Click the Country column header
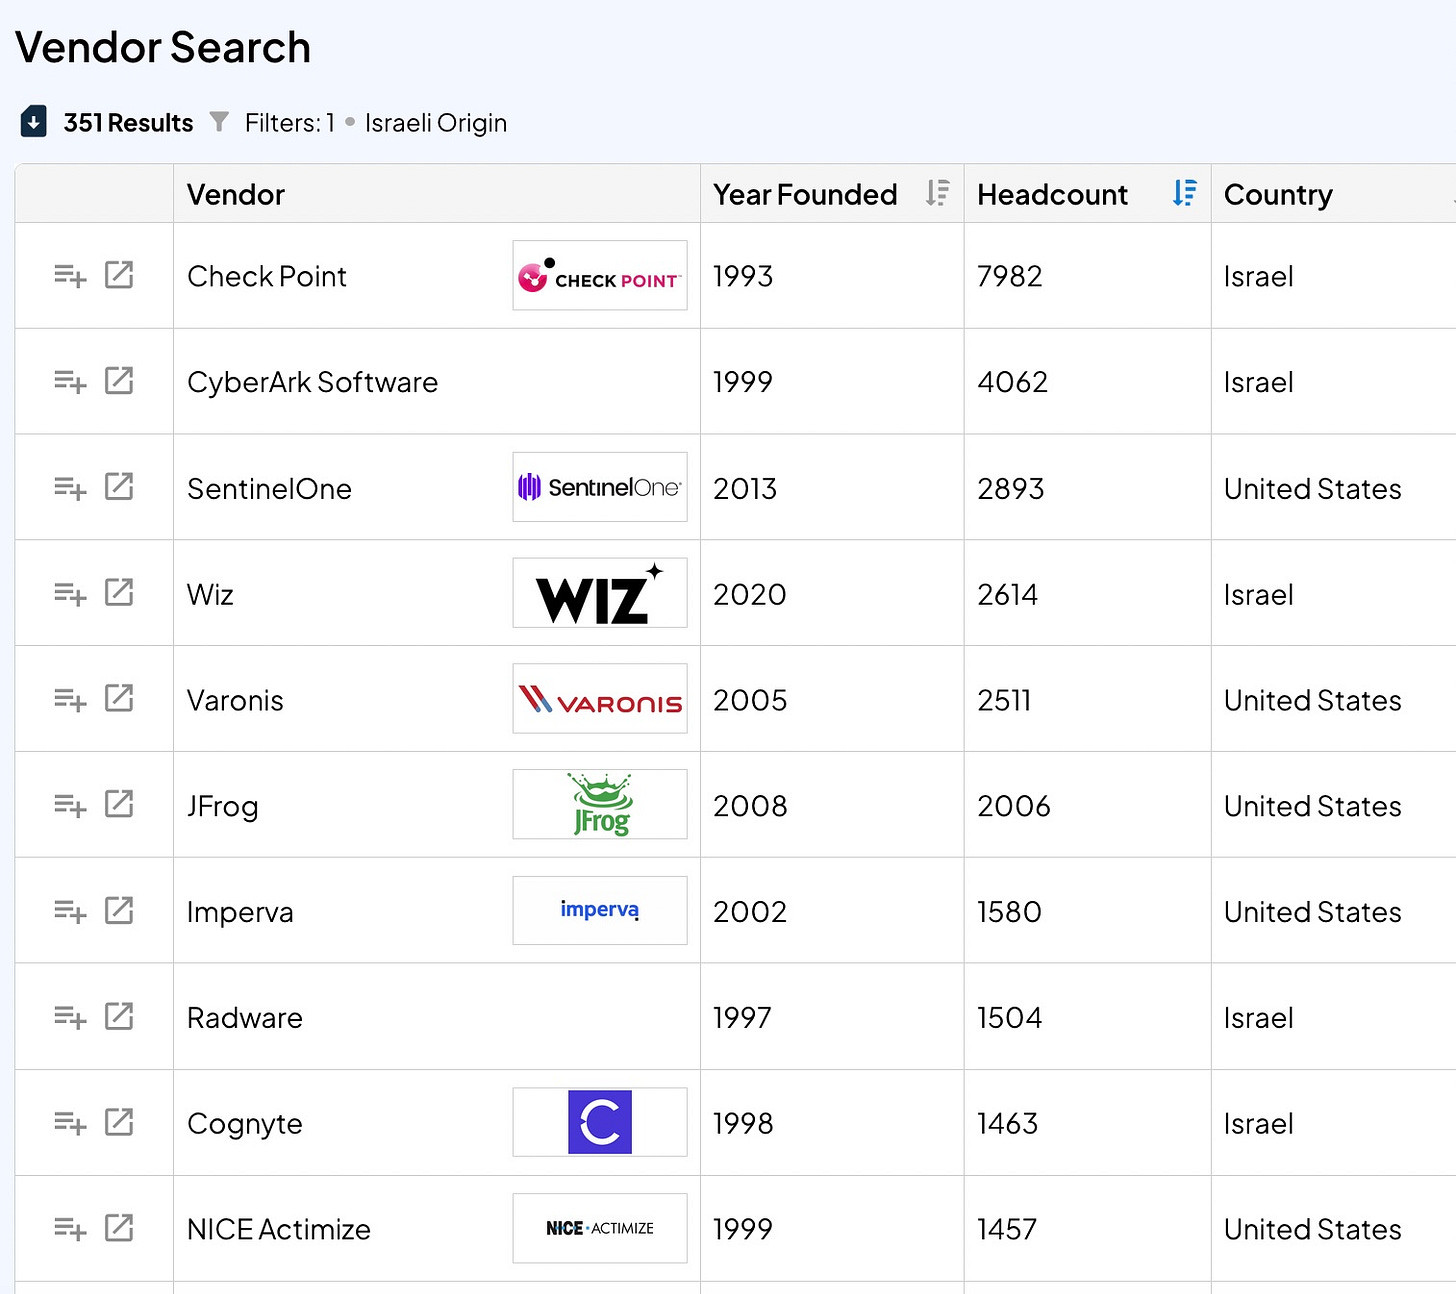Image resolution: width=1456 pixels, height=1294 pixels. coord(1333,194)
